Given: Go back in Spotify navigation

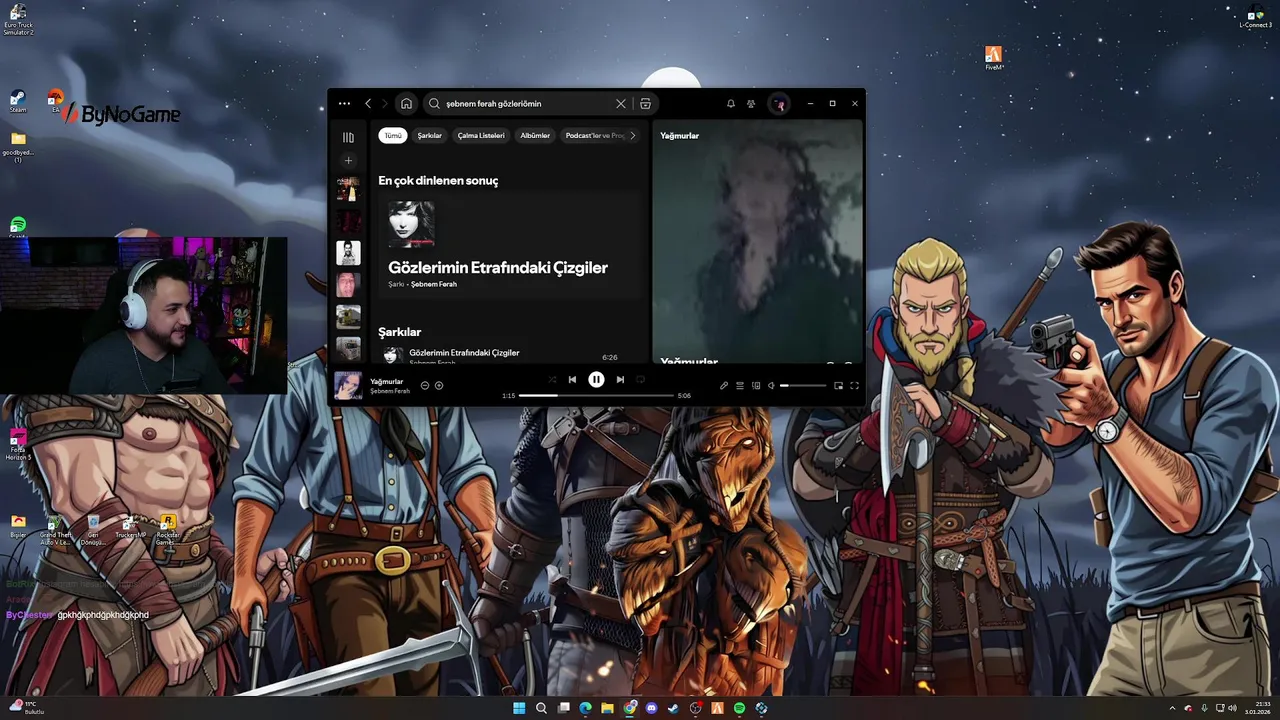Looking at the screenshot, I should (x=368, y=103).
